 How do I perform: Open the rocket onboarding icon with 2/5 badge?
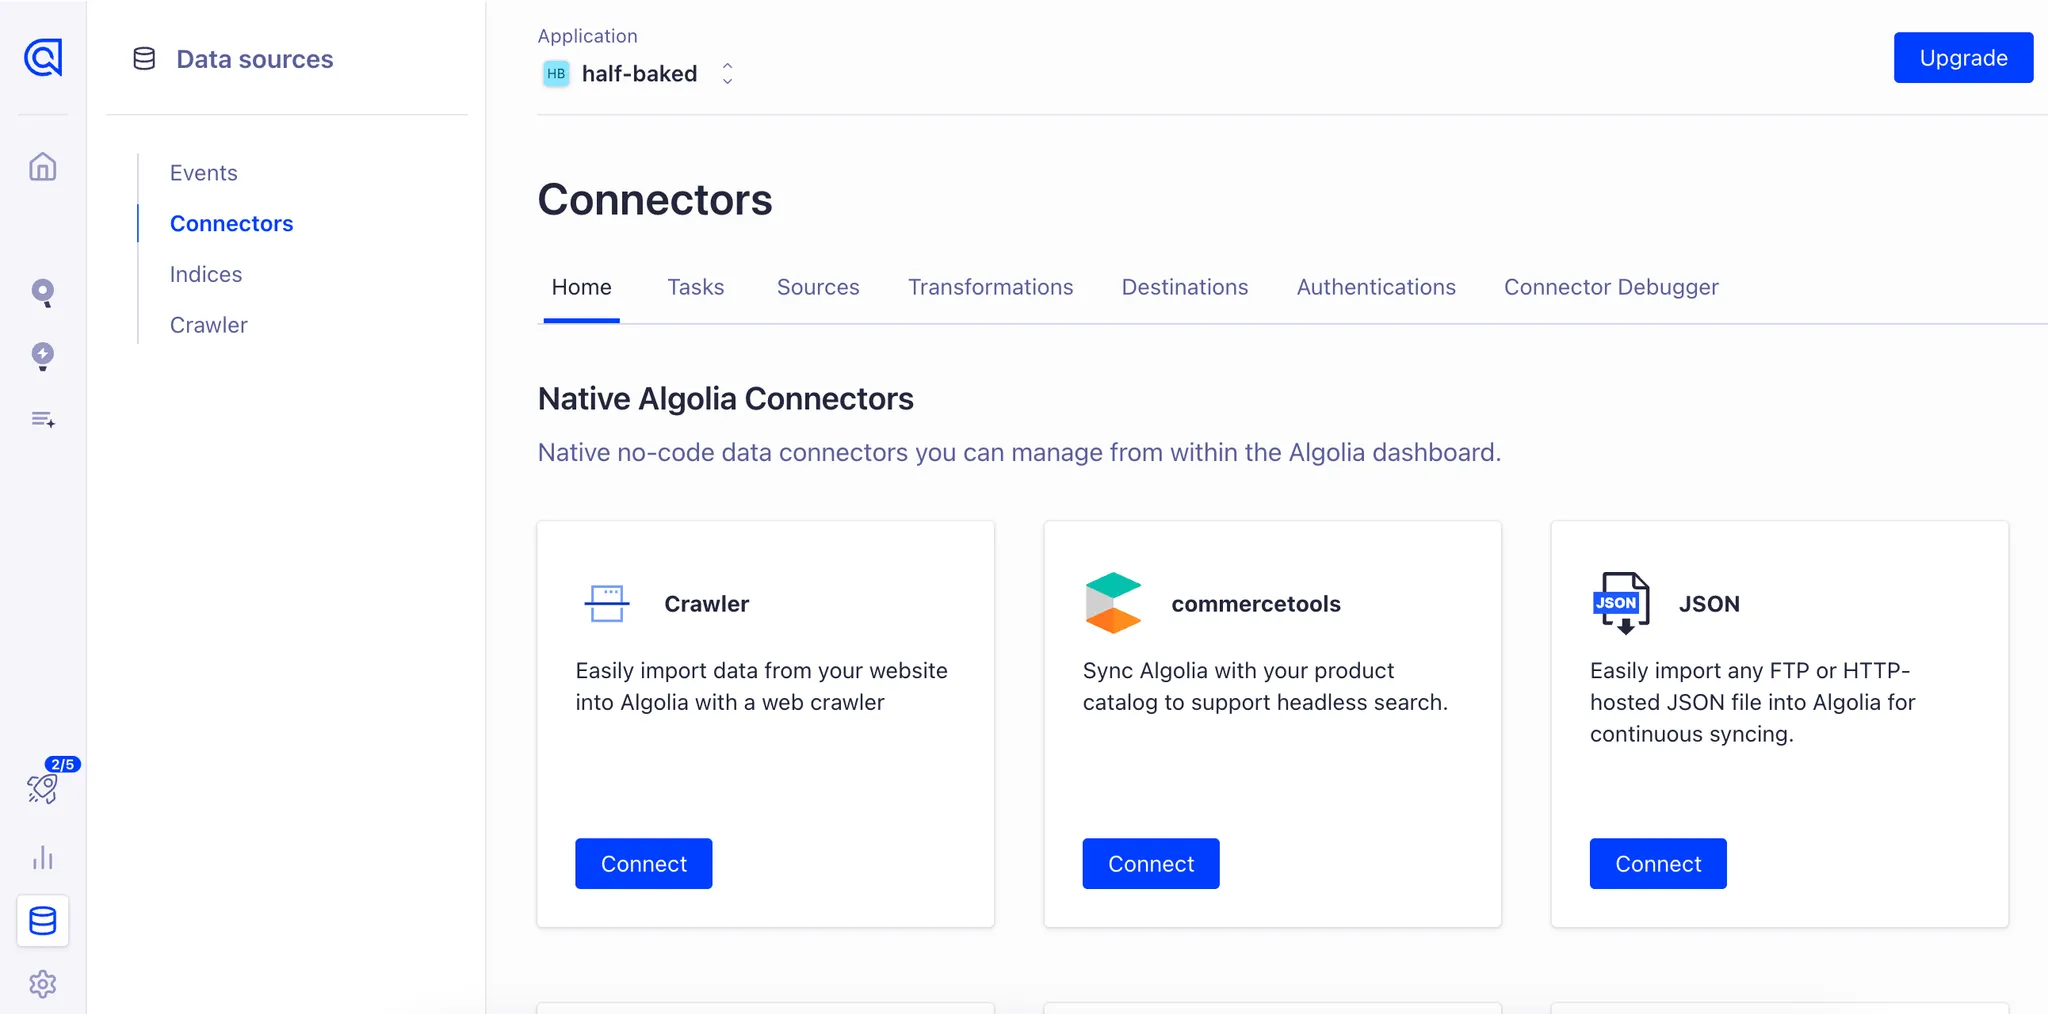43,788
